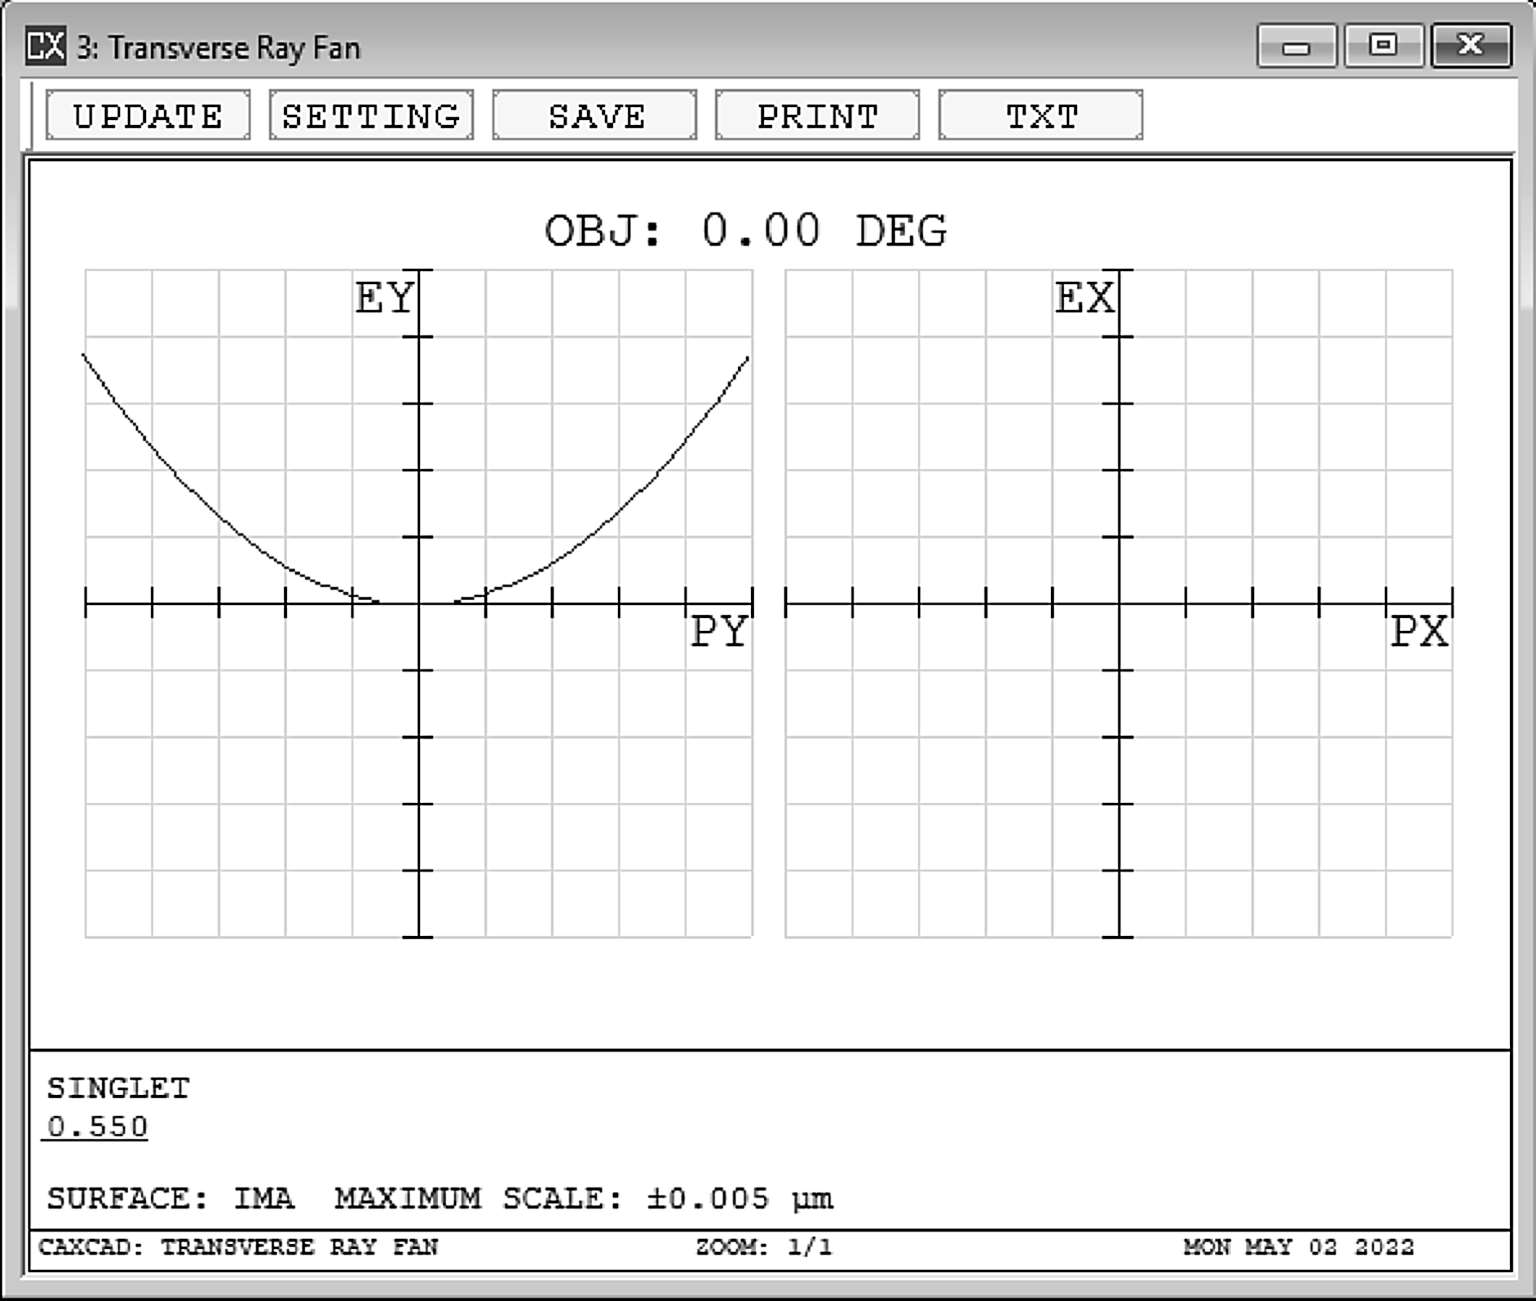This screenshot has height=1301, width=1536.
Task: Click the ZOOM: 1/1 indicator
Action: click(x=763, y=1247)
